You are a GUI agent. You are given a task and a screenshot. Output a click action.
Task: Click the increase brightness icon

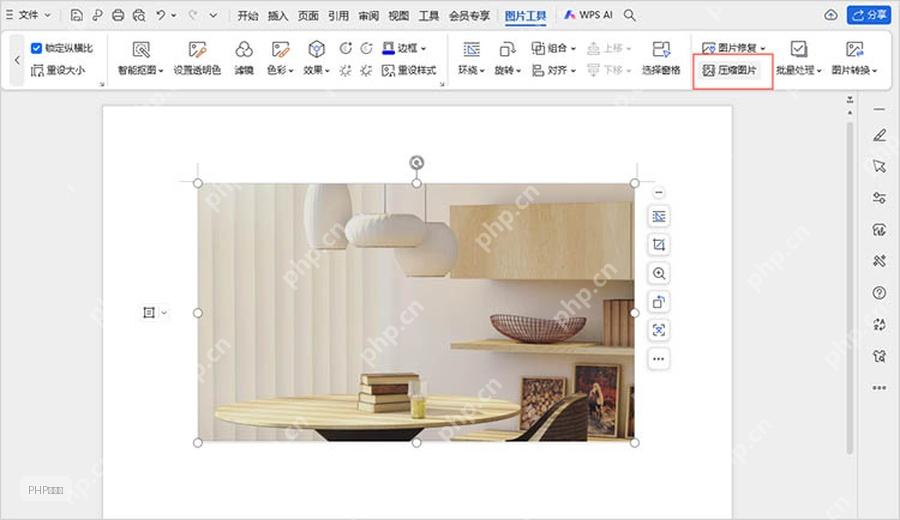(345, 71)
